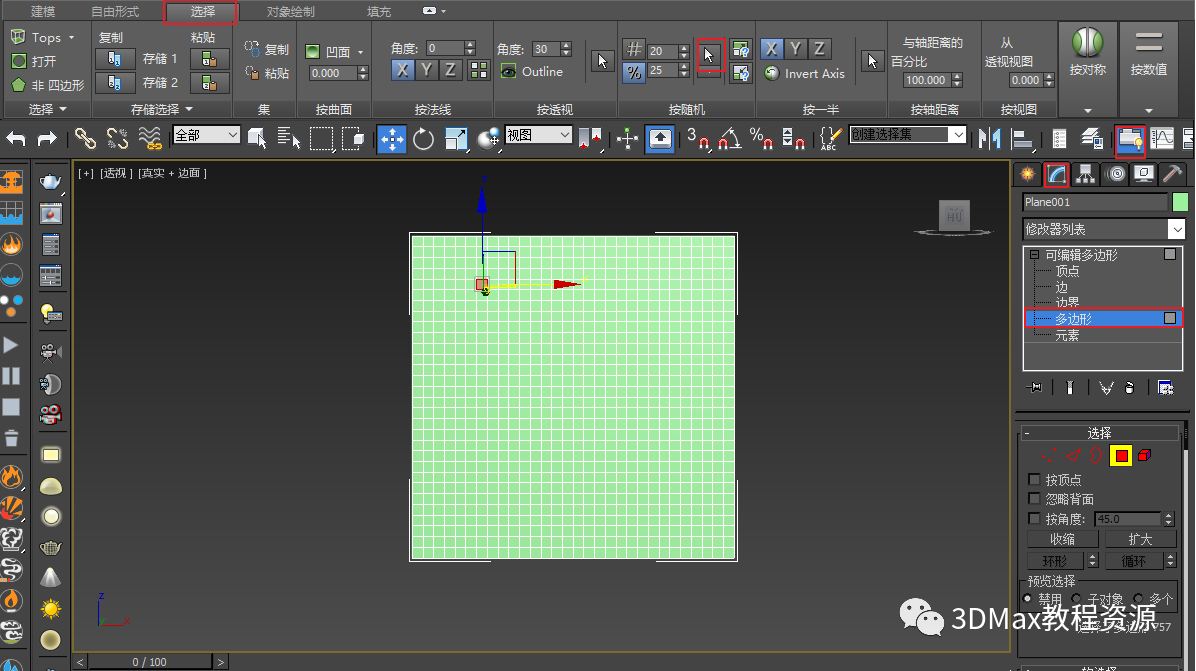The height and width of the screenshot is (671, 1196).
Task: Expand the Tops dropdown arrow
Action: click(72, 37)
